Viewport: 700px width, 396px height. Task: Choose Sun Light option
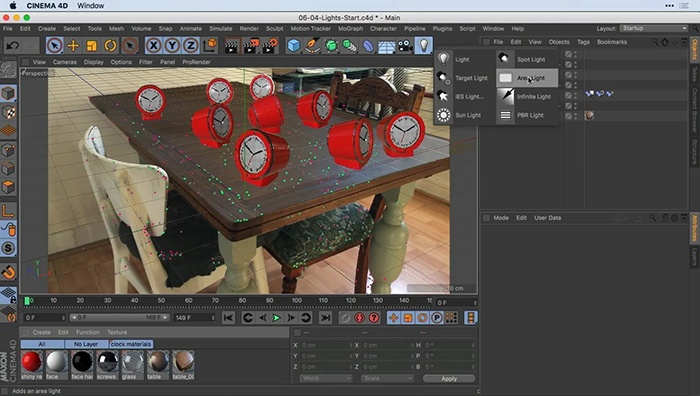pos(465,115)
